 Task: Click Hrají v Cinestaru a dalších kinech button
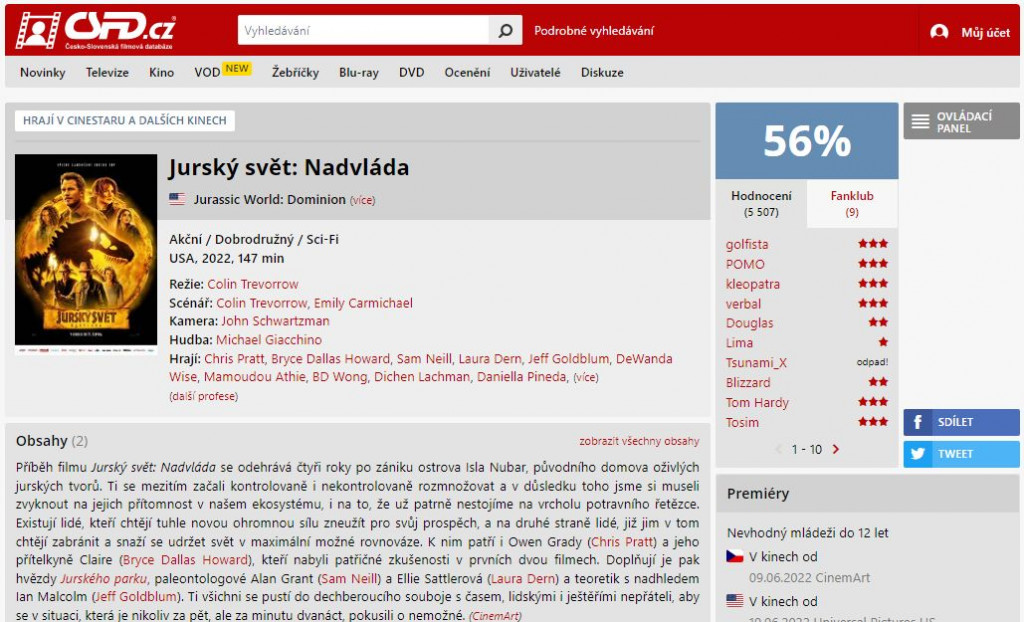[x=125, y=120]
